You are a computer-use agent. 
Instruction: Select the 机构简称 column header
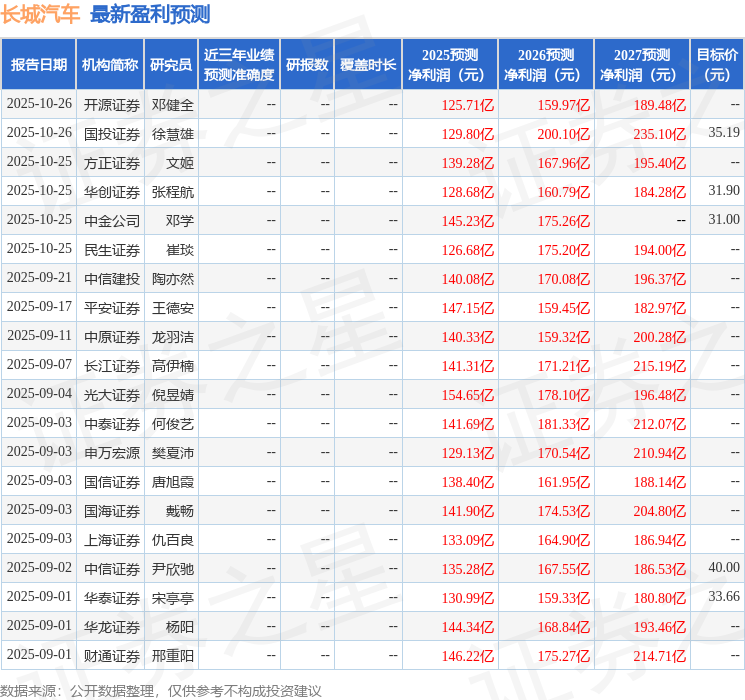(110, 65)
